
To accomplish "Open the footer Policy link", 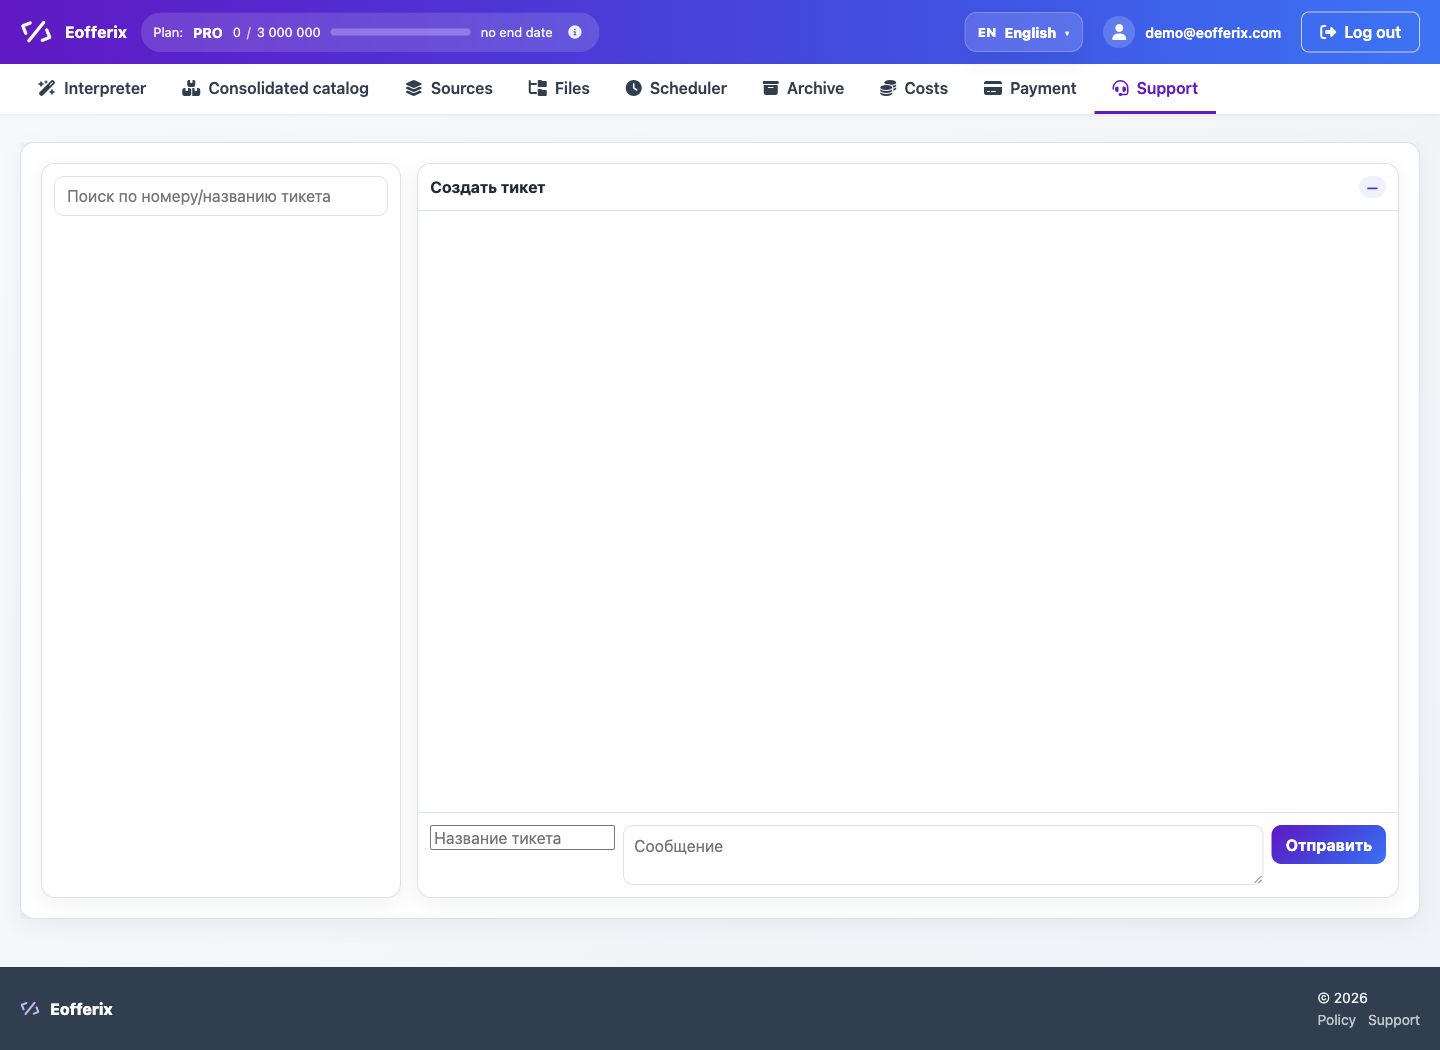I will (x=1336, y=1020).
